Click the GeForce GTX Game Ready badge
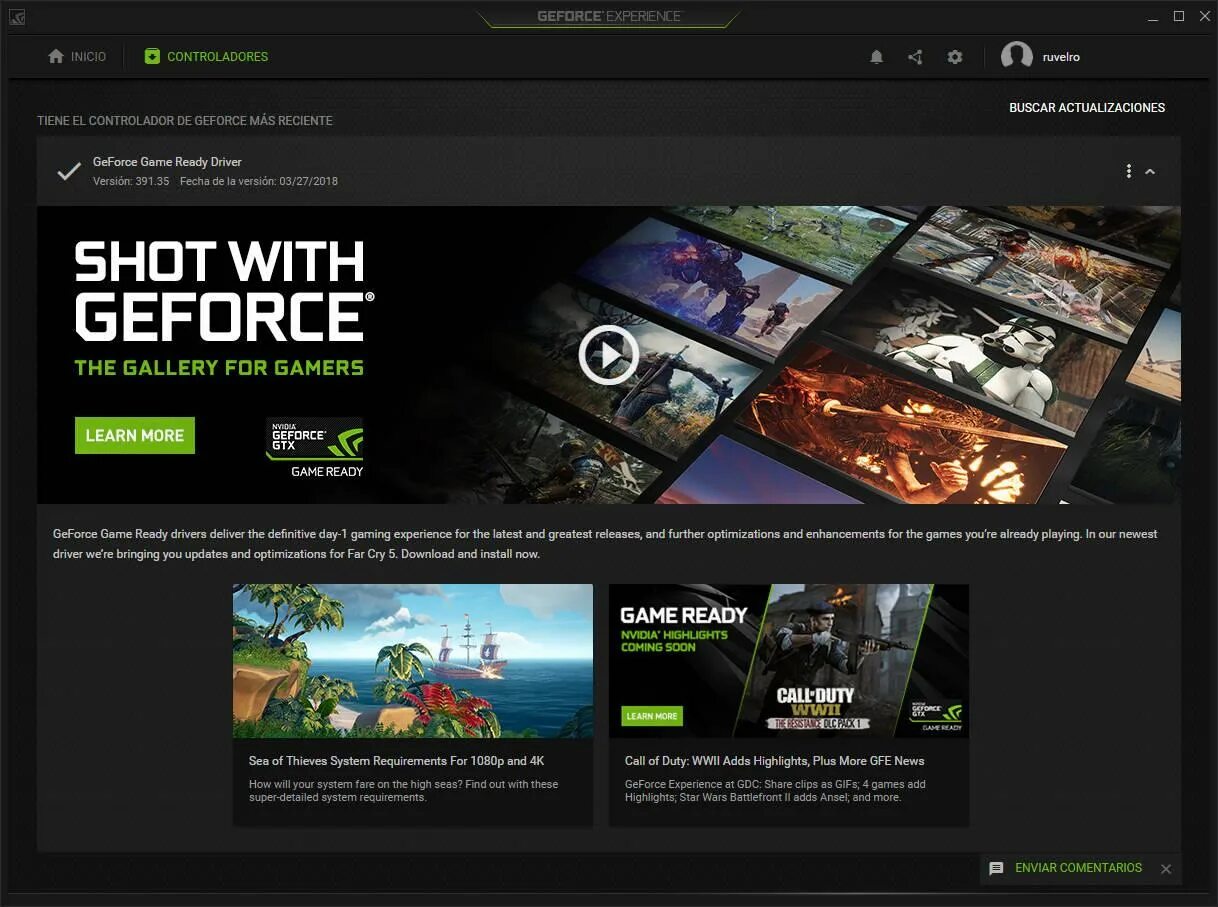The image size is (1218, 907). [x=314, y=447]
